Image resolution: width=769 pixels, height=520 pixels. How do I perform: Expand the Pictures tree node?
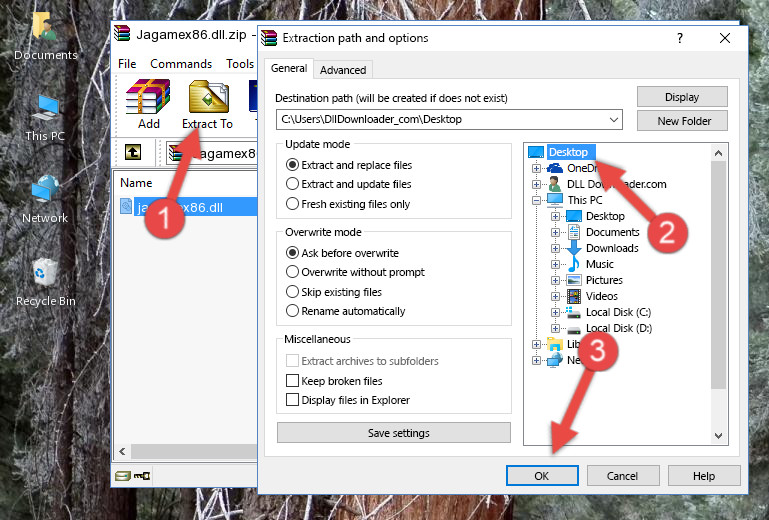point(555,281)
